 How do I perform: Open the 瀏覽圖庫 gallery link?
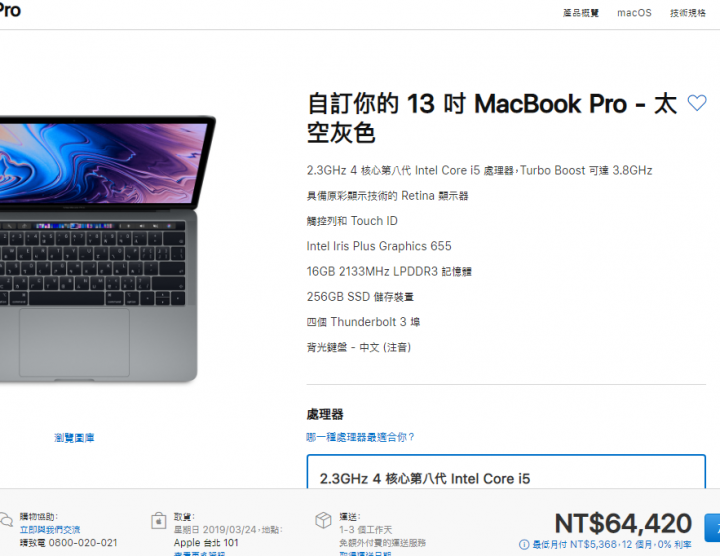pyautogui.click(x=74, y=438)
